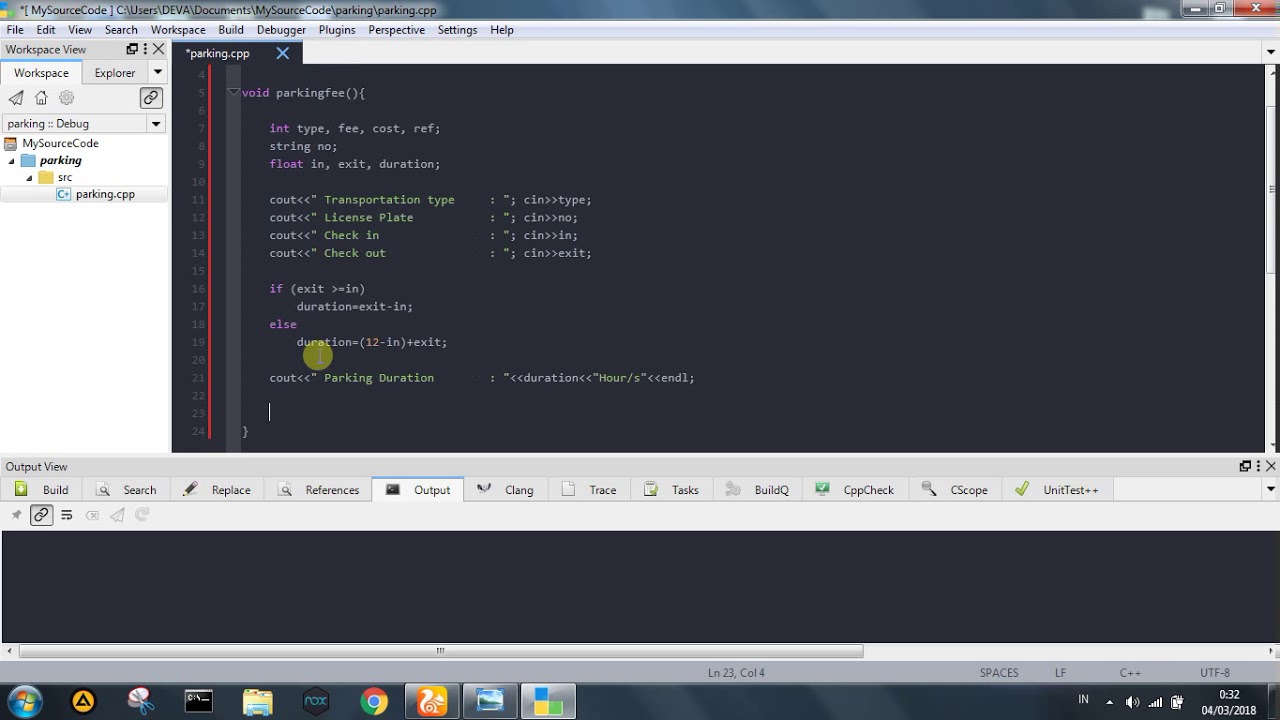Open the CScope output tab
The height and width of the screenshot is (720, 1280).
tap(956, 490)
